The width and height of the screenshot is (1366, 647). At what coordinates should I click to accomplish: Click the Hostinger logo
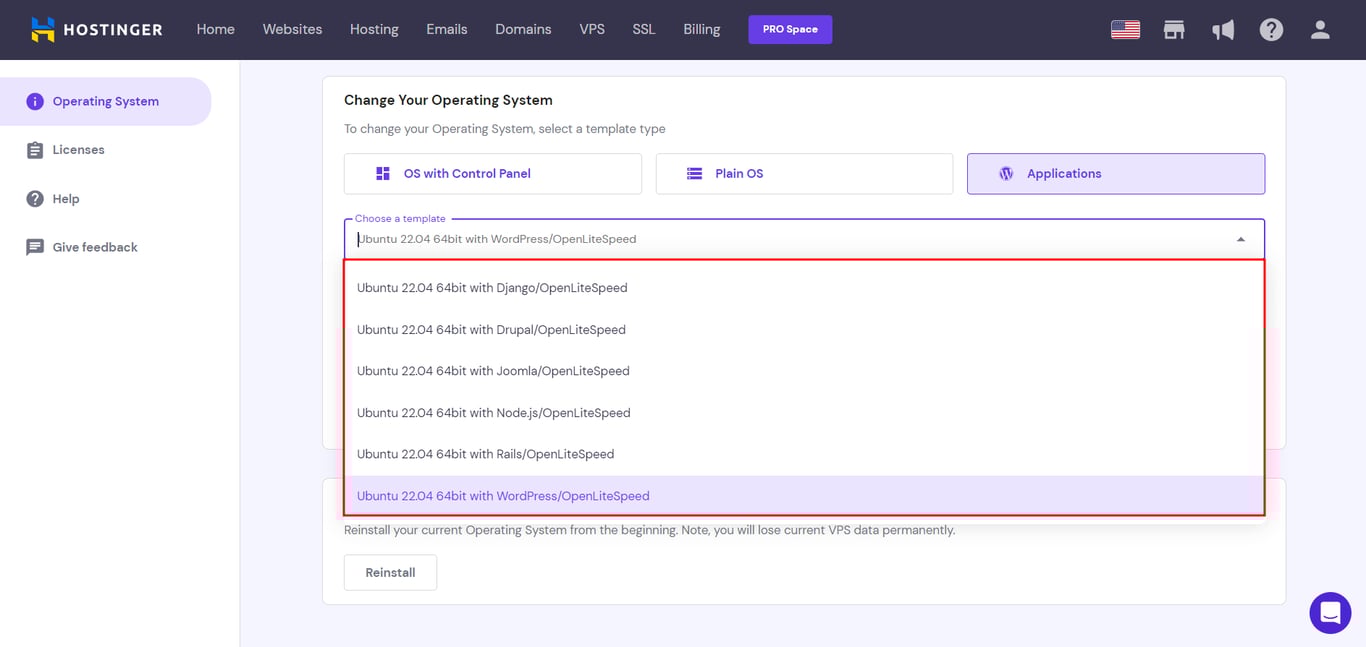[96, 29]
